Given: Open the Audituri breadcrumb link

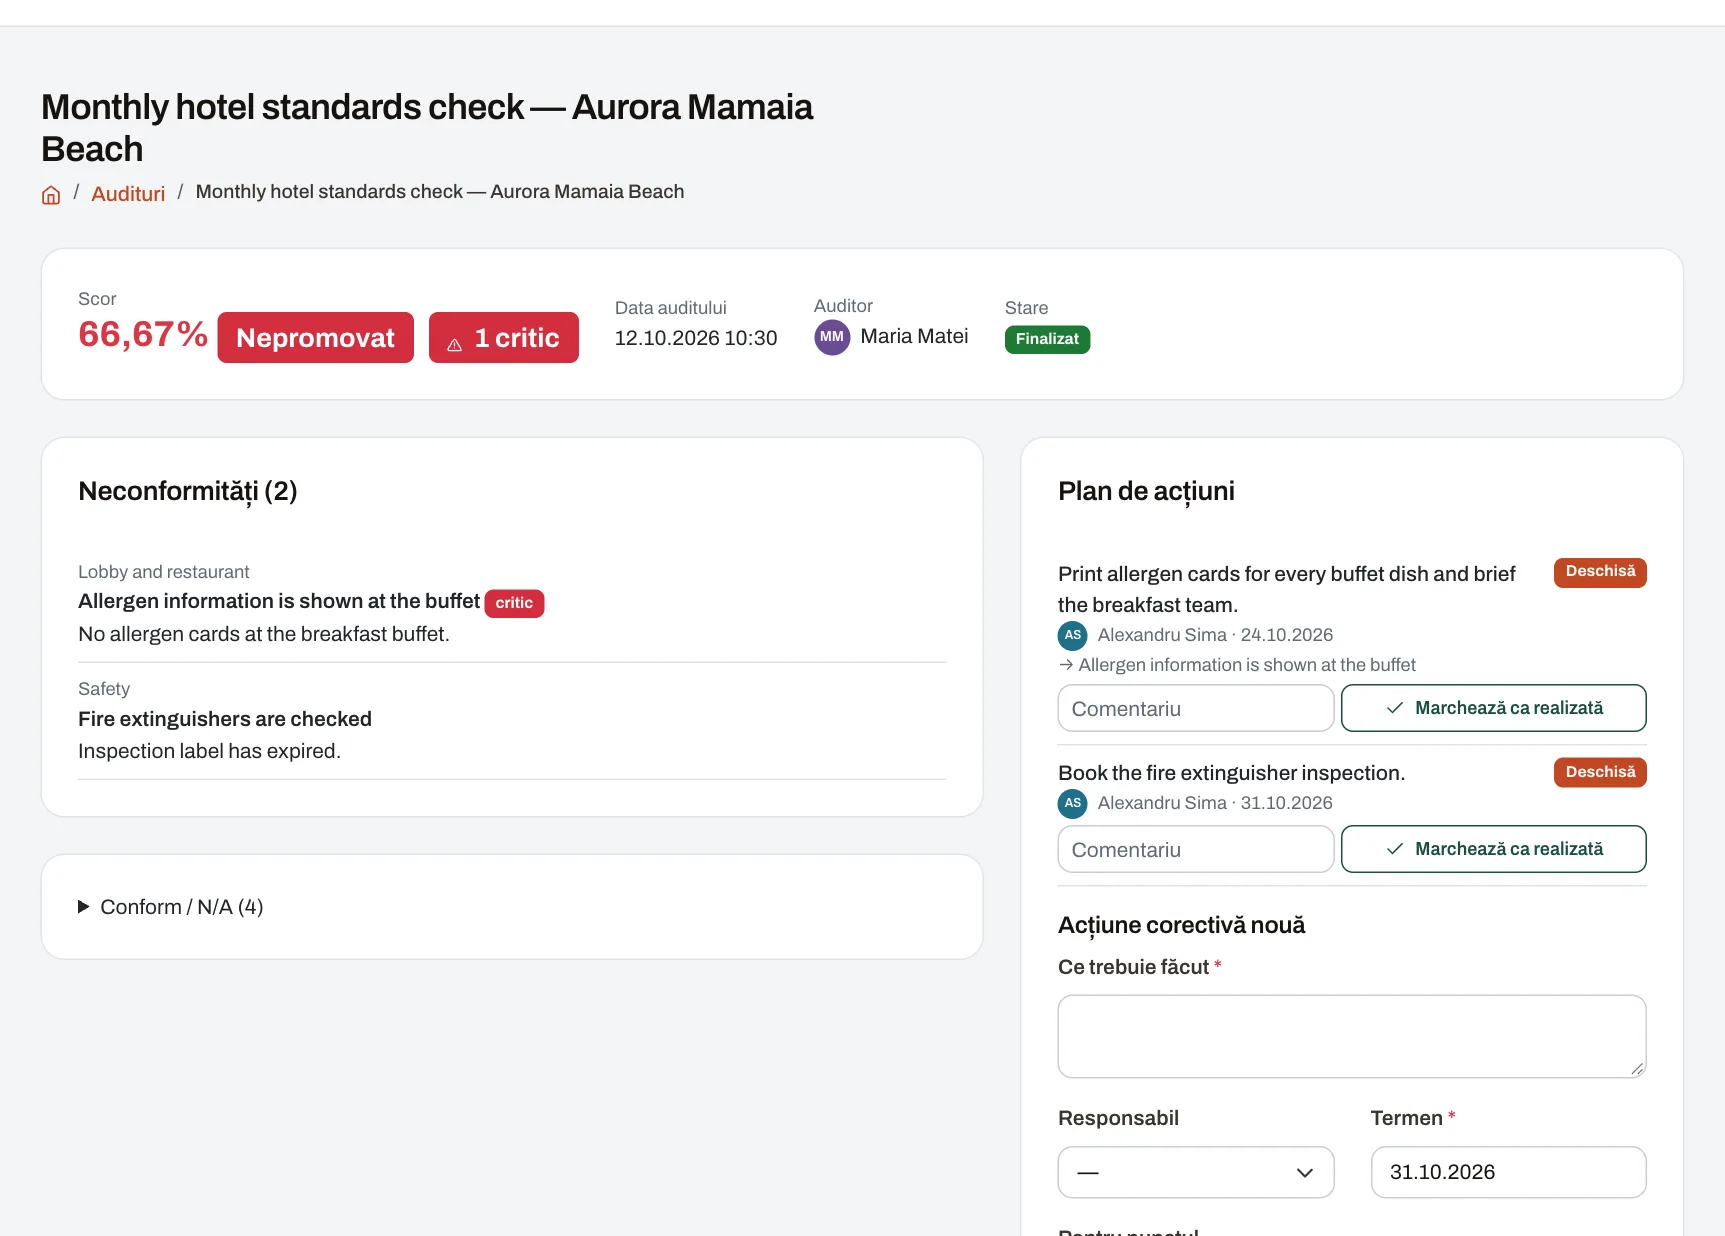Looking at the screenshot, I should coord(128,194).
